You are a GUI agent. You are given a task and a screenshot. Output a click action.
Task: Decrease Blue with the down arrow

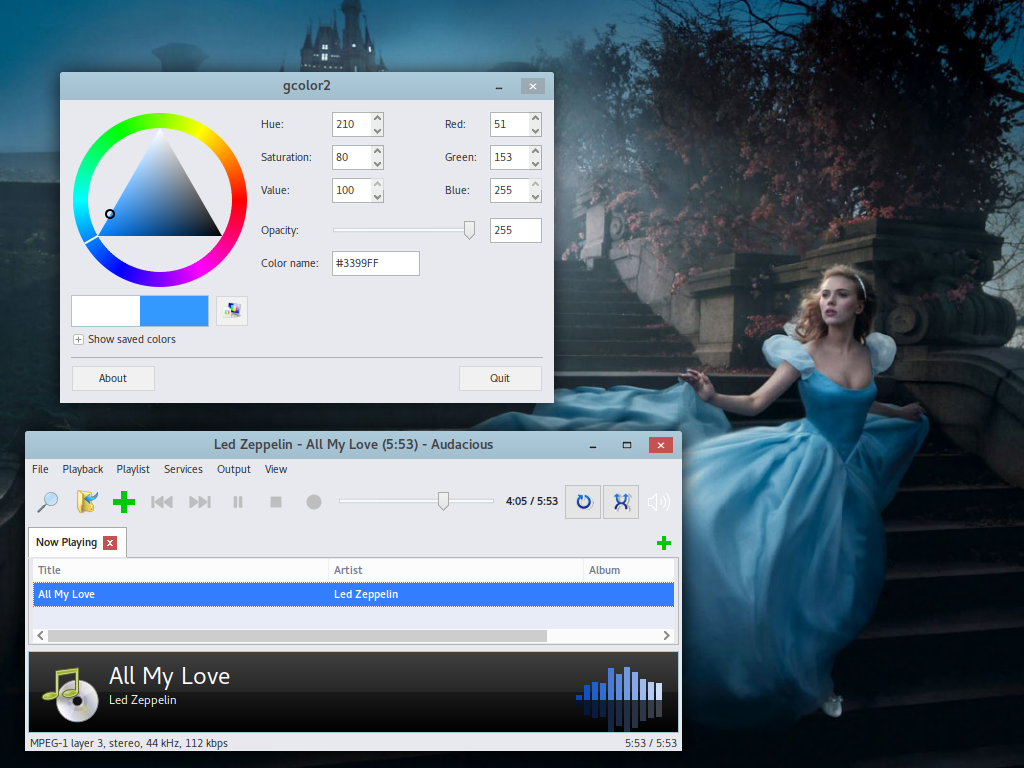tap(536, 197)
